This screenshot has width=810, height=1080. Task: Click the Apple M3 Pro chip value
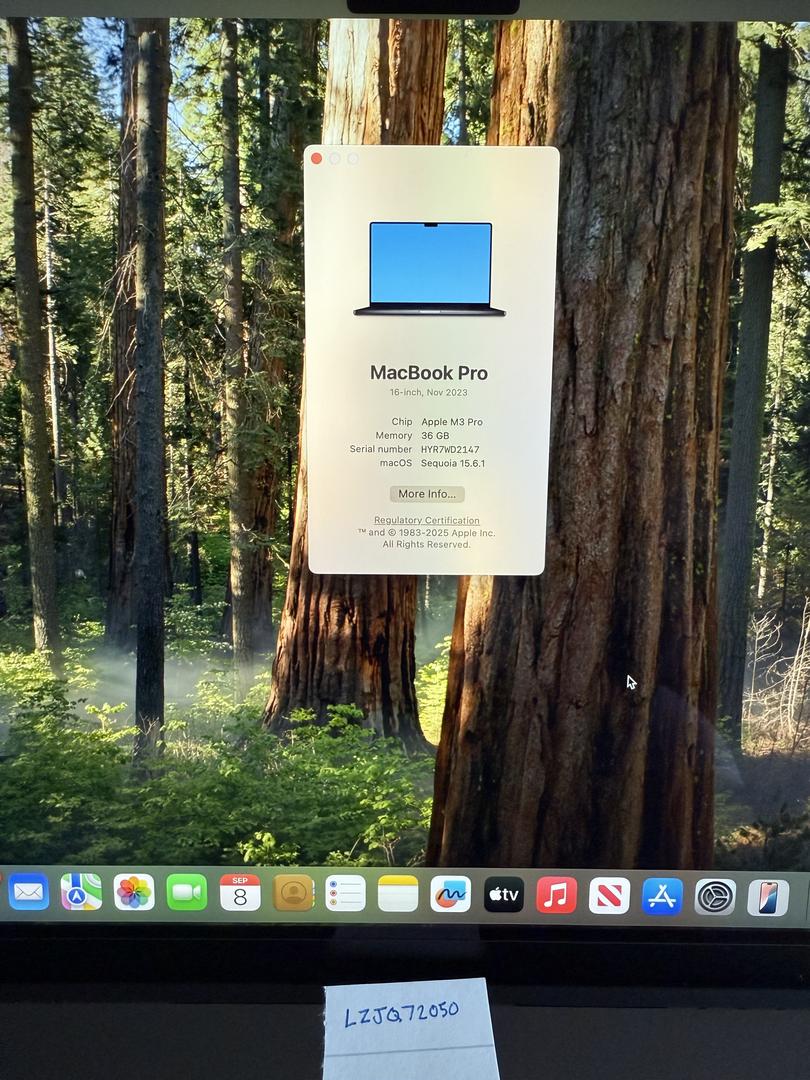pos(452,422)
